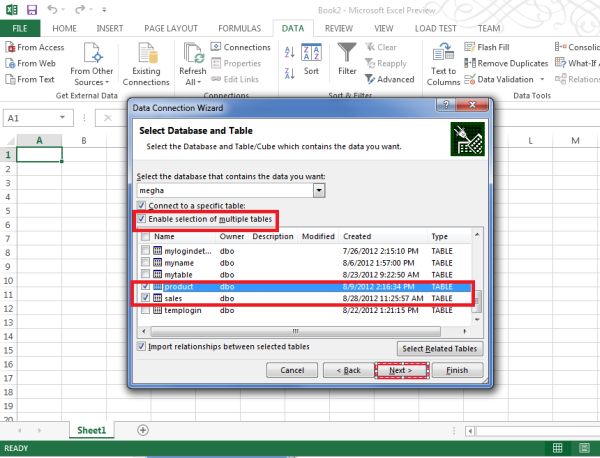The image size is (600, 458).
Task: Click the Finish button
Action: 457,370
